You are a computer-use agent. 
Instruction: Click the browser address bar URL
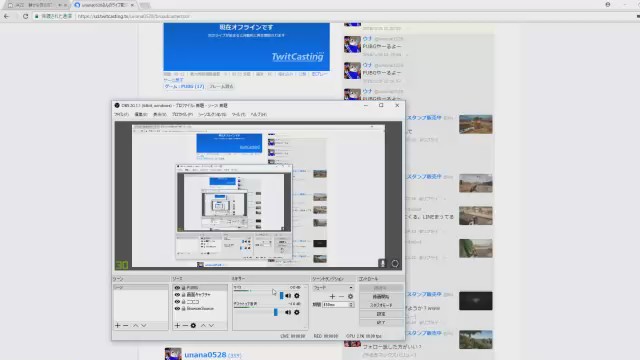pos(133,16)
